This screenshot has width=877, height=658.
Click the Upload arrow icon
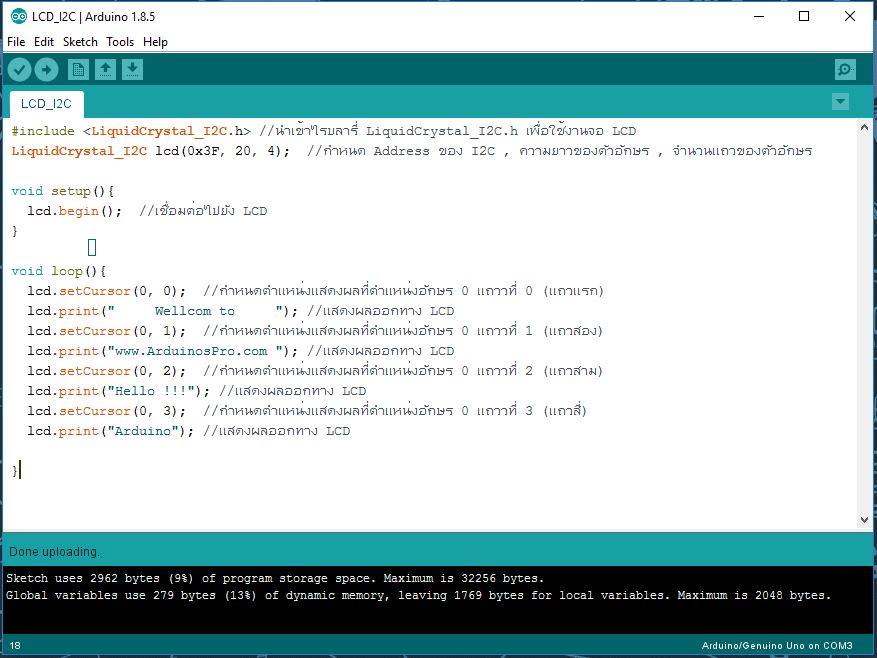click(46, 69)
